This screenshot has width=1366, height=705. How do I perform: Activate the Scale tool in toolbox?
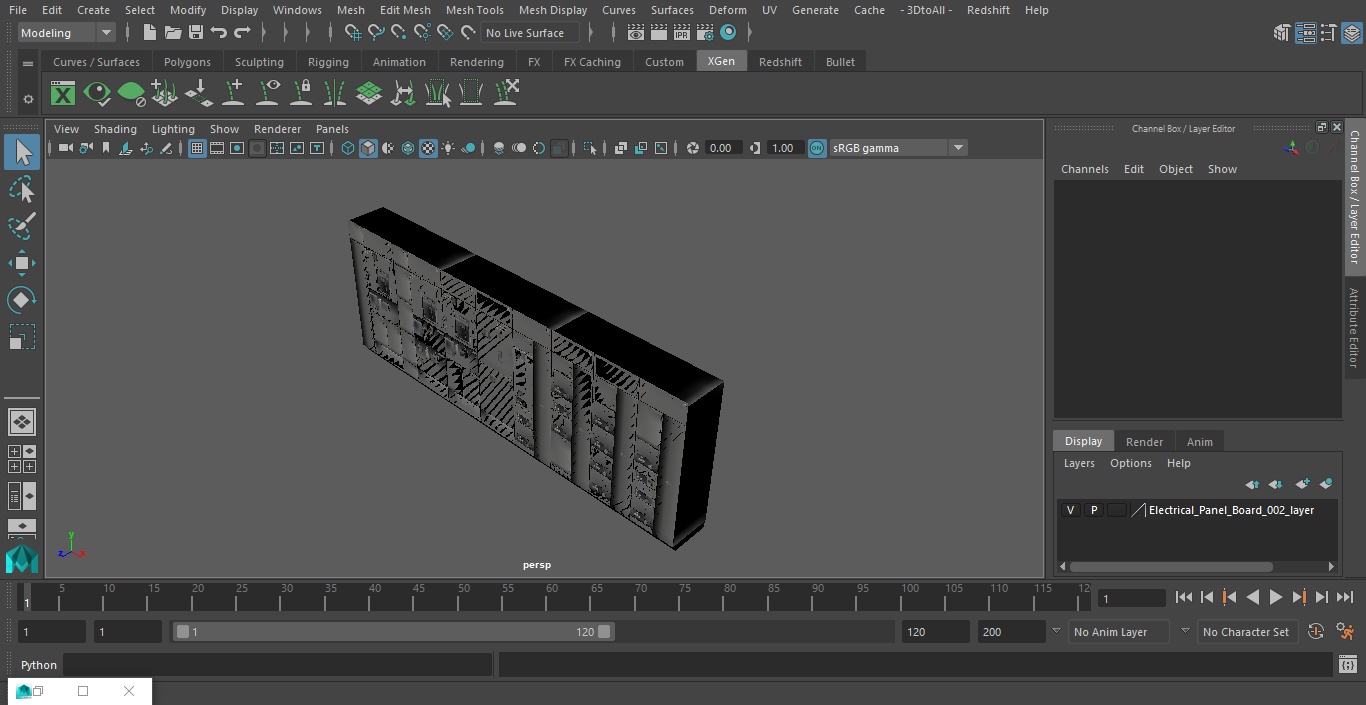pyautogui.click(x=22, y=337)
